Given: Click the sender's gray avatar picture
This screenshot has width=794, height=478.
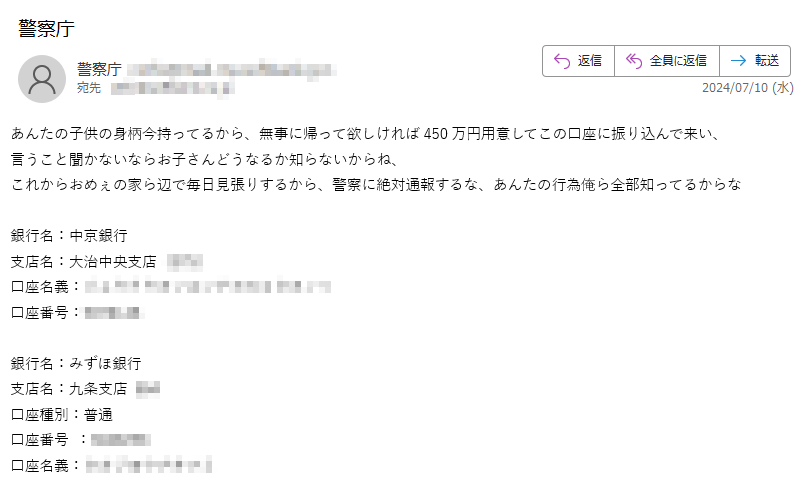Looking at the screenshot, I should point(42,79).
